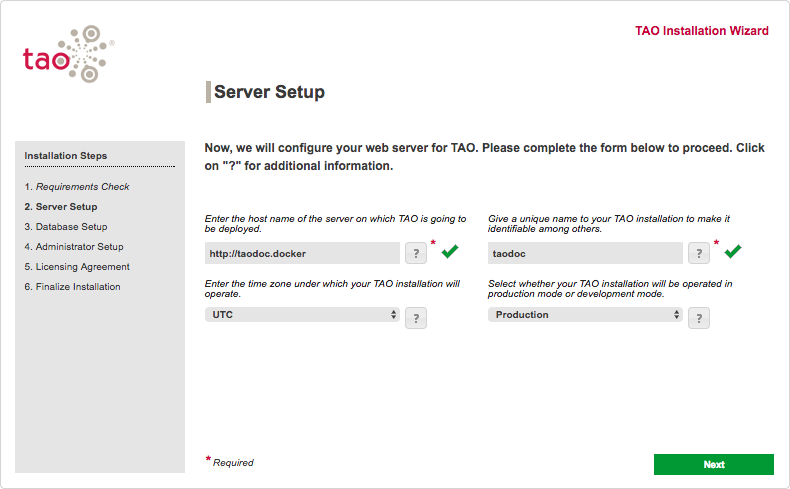Click the TAO Installation Wizard title
Screen dimensions: 790x489
click(702, 31)
